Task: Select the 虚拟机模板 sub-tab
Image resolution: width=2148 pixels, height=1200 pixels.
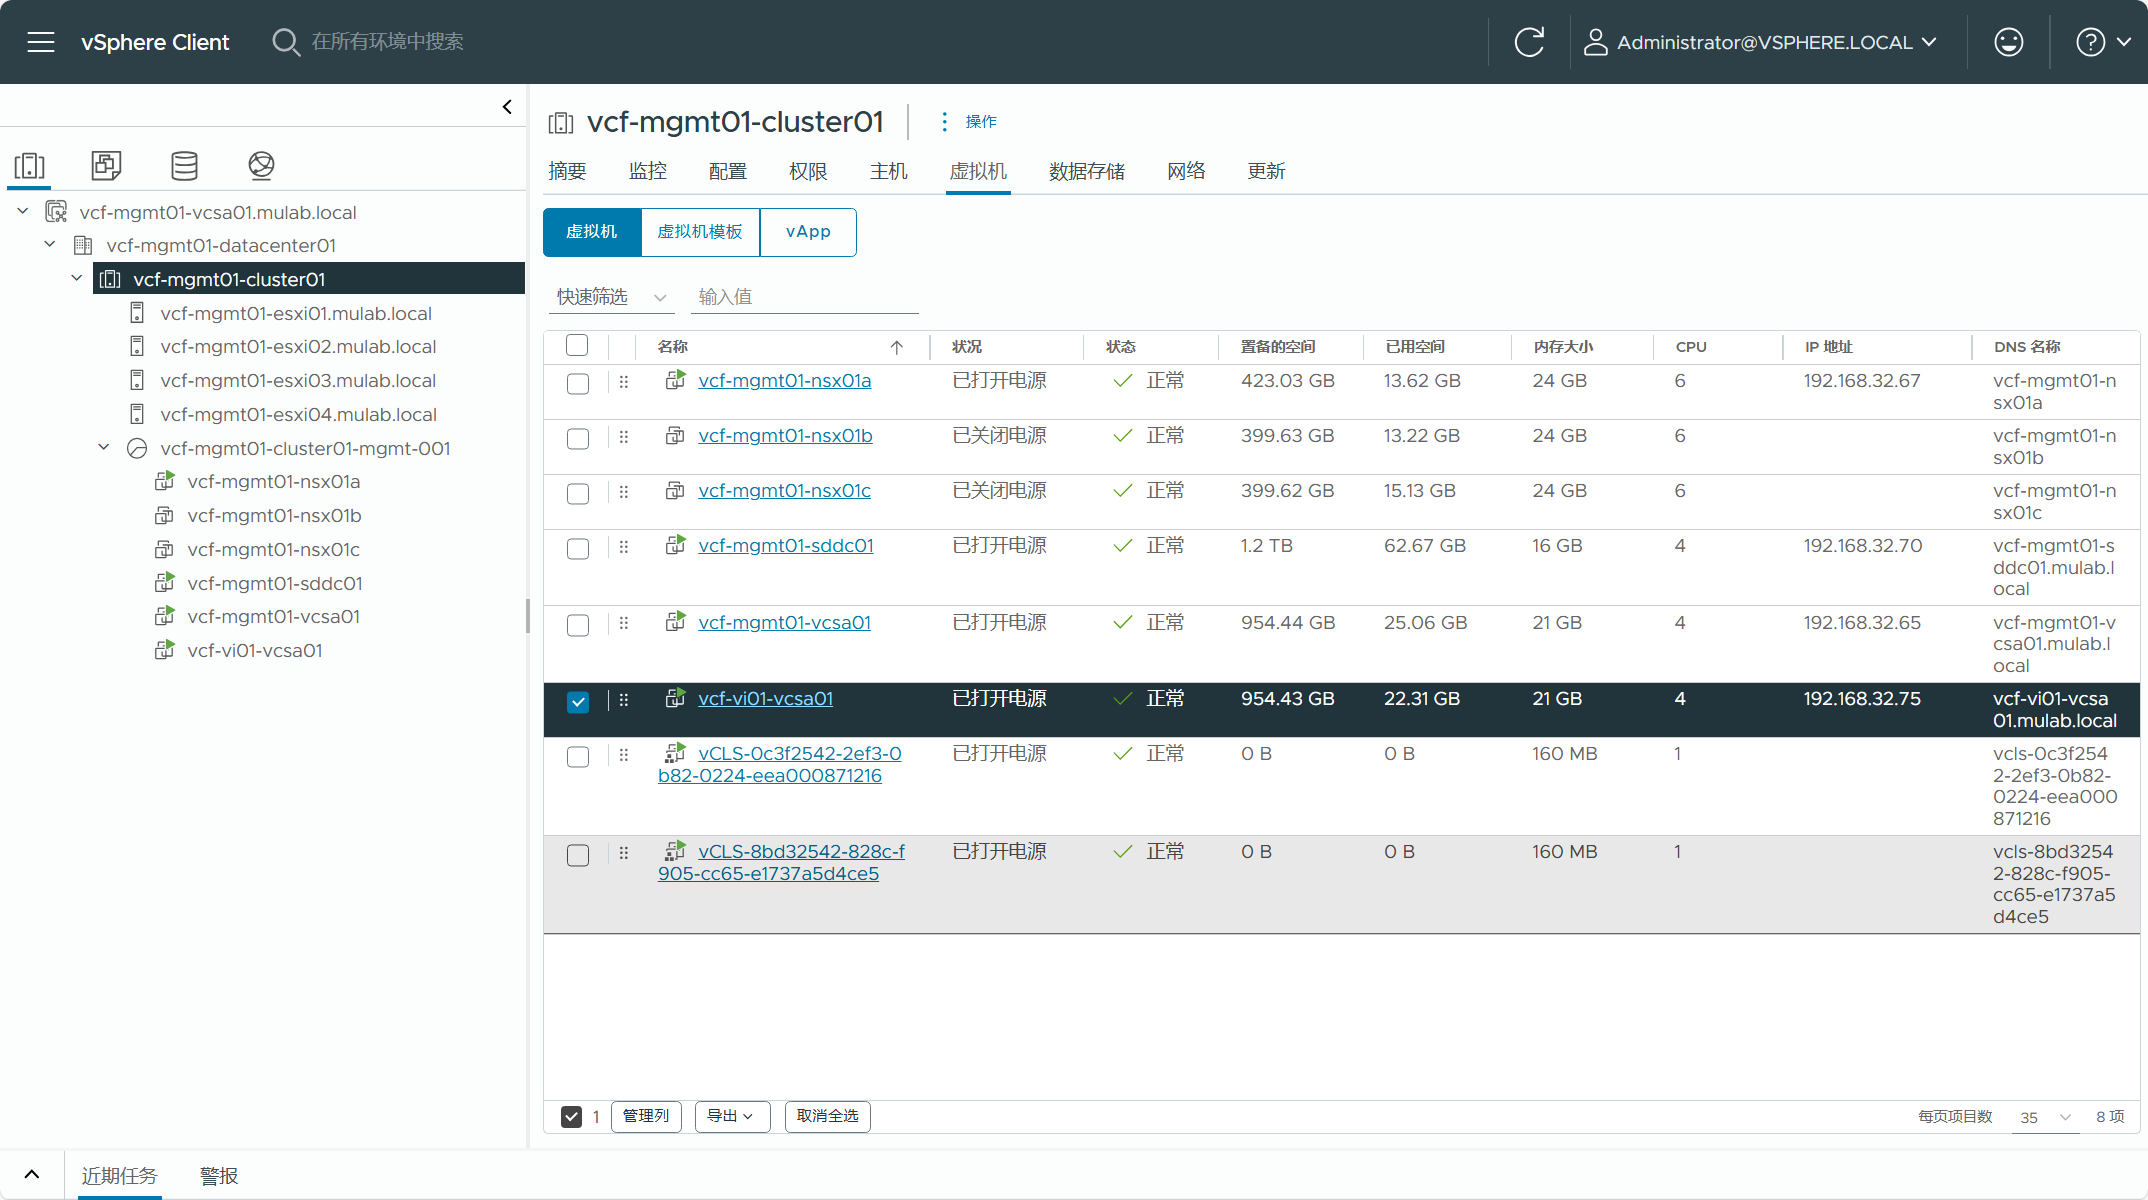Action: (700, 232)
